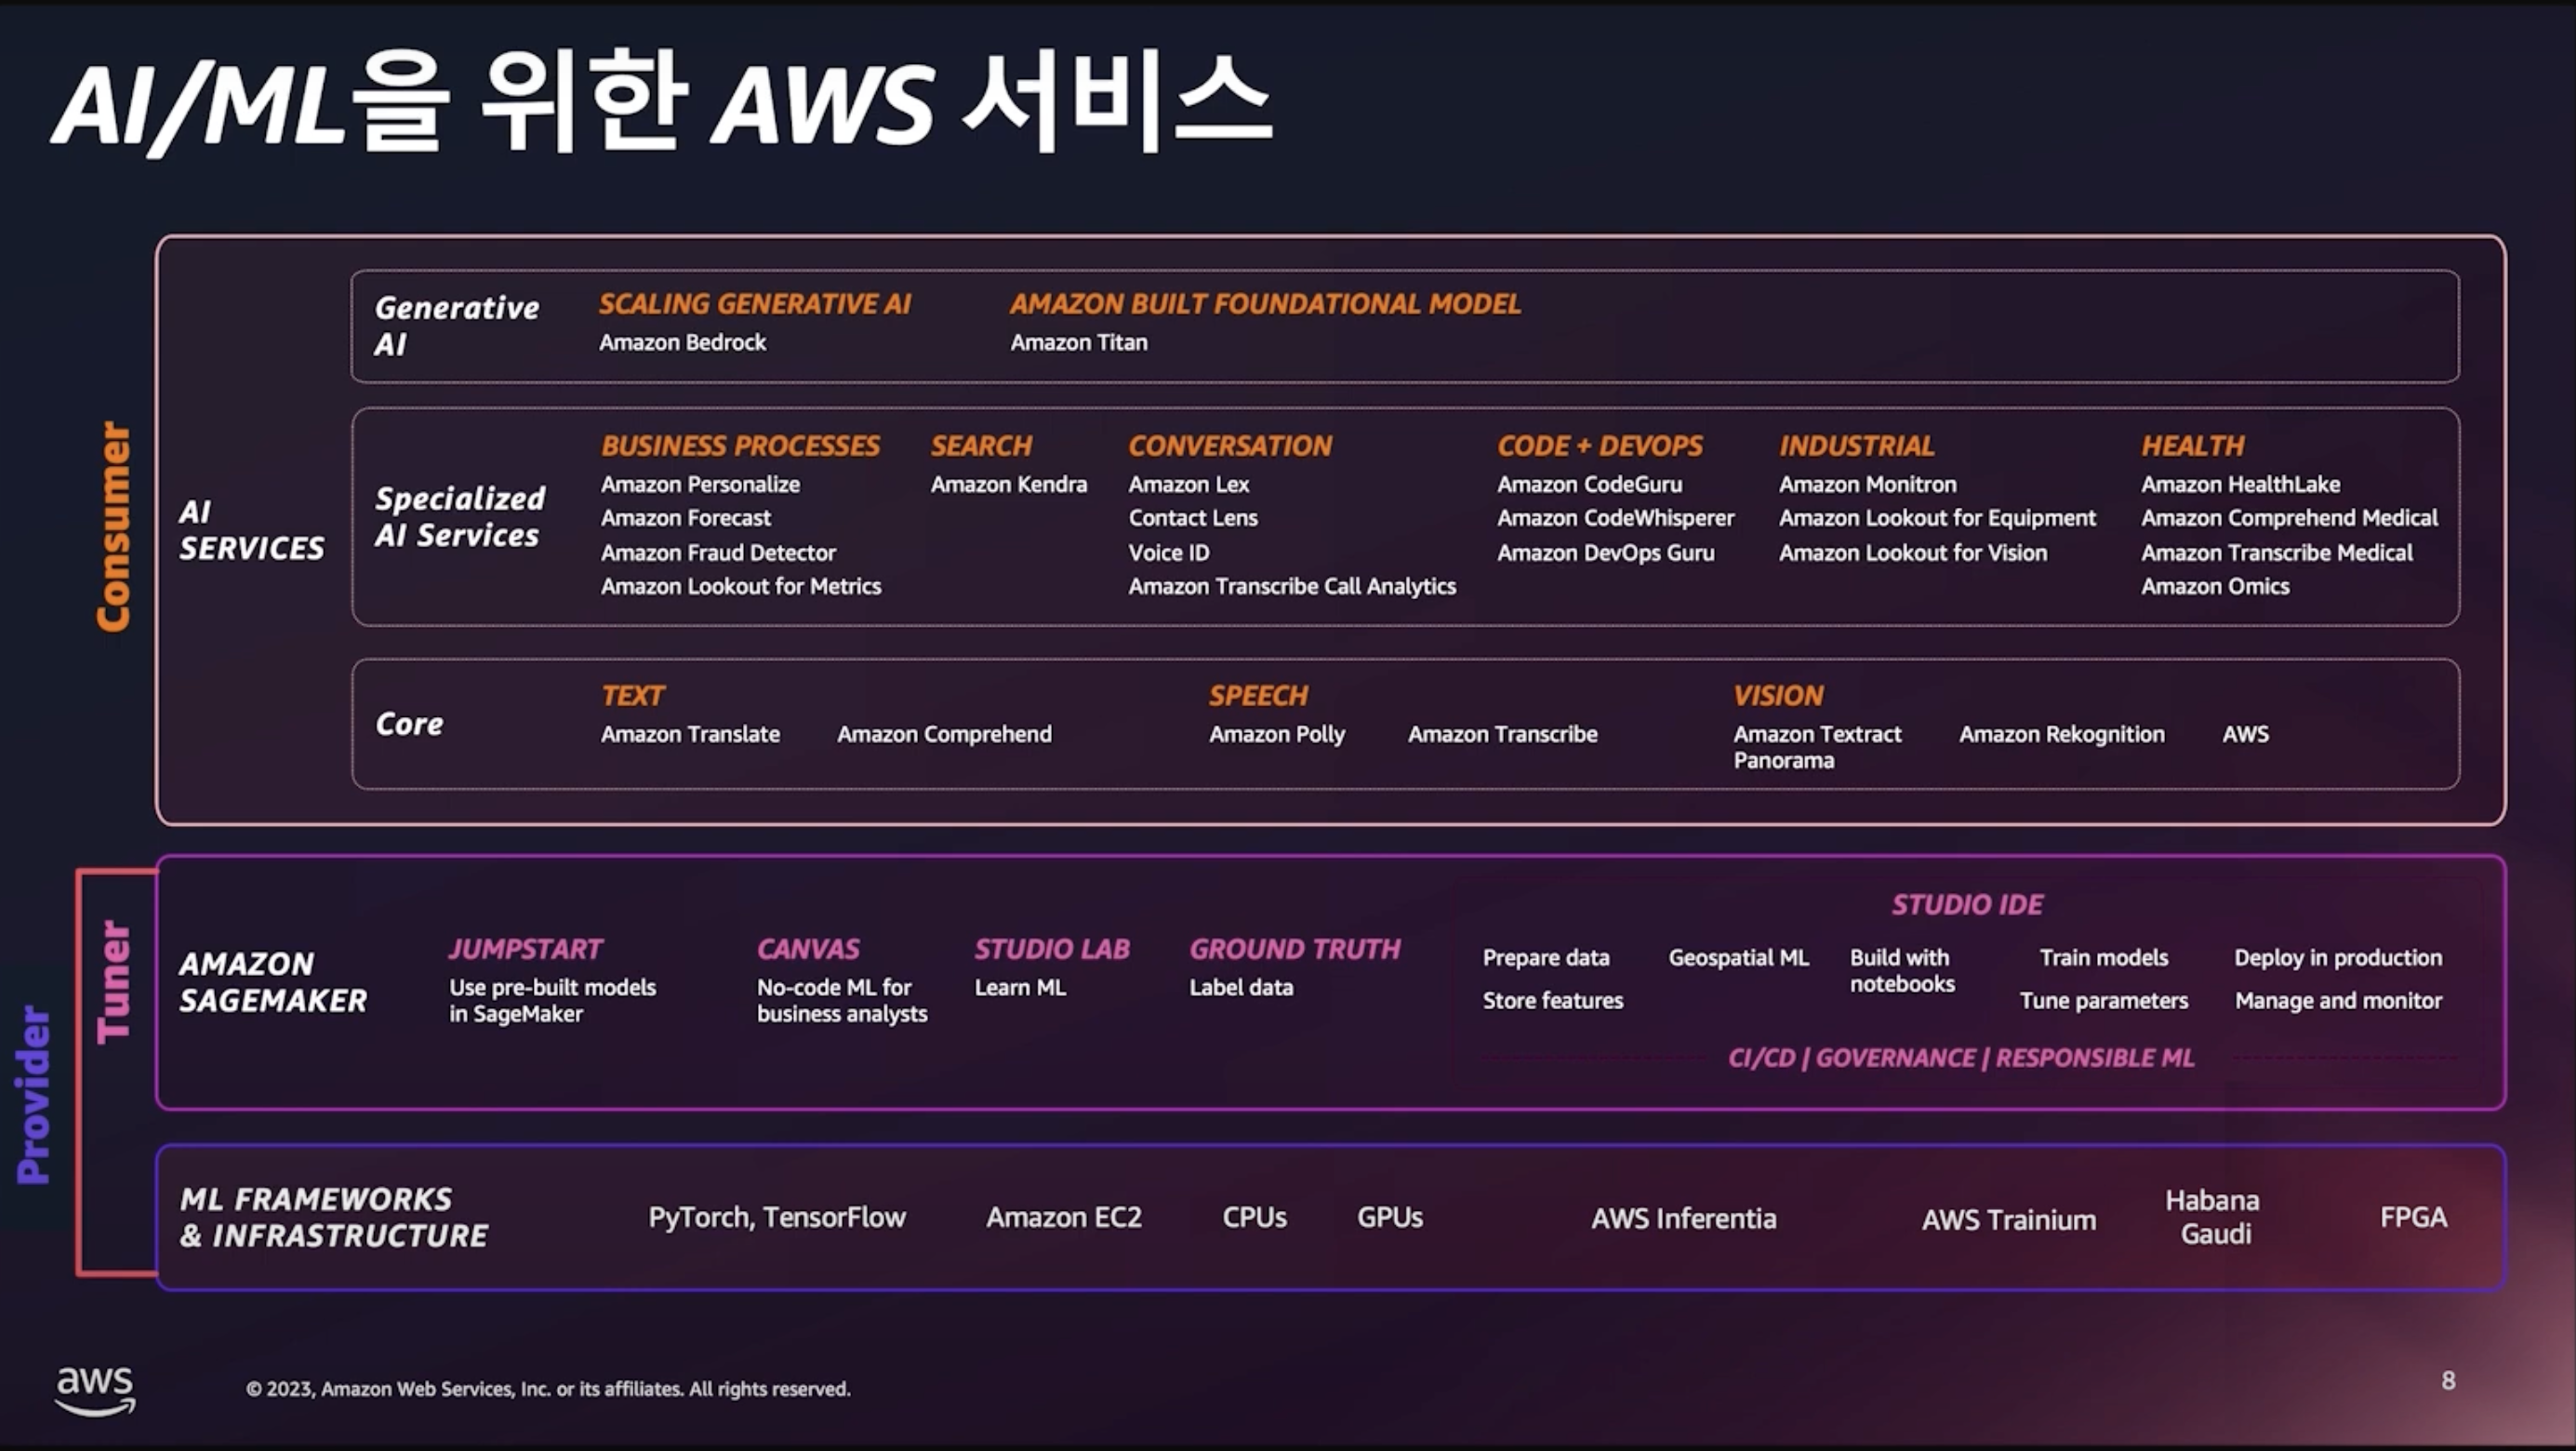Click Amazon Transcribe Call Analytics

click(x=1292, y=586)
